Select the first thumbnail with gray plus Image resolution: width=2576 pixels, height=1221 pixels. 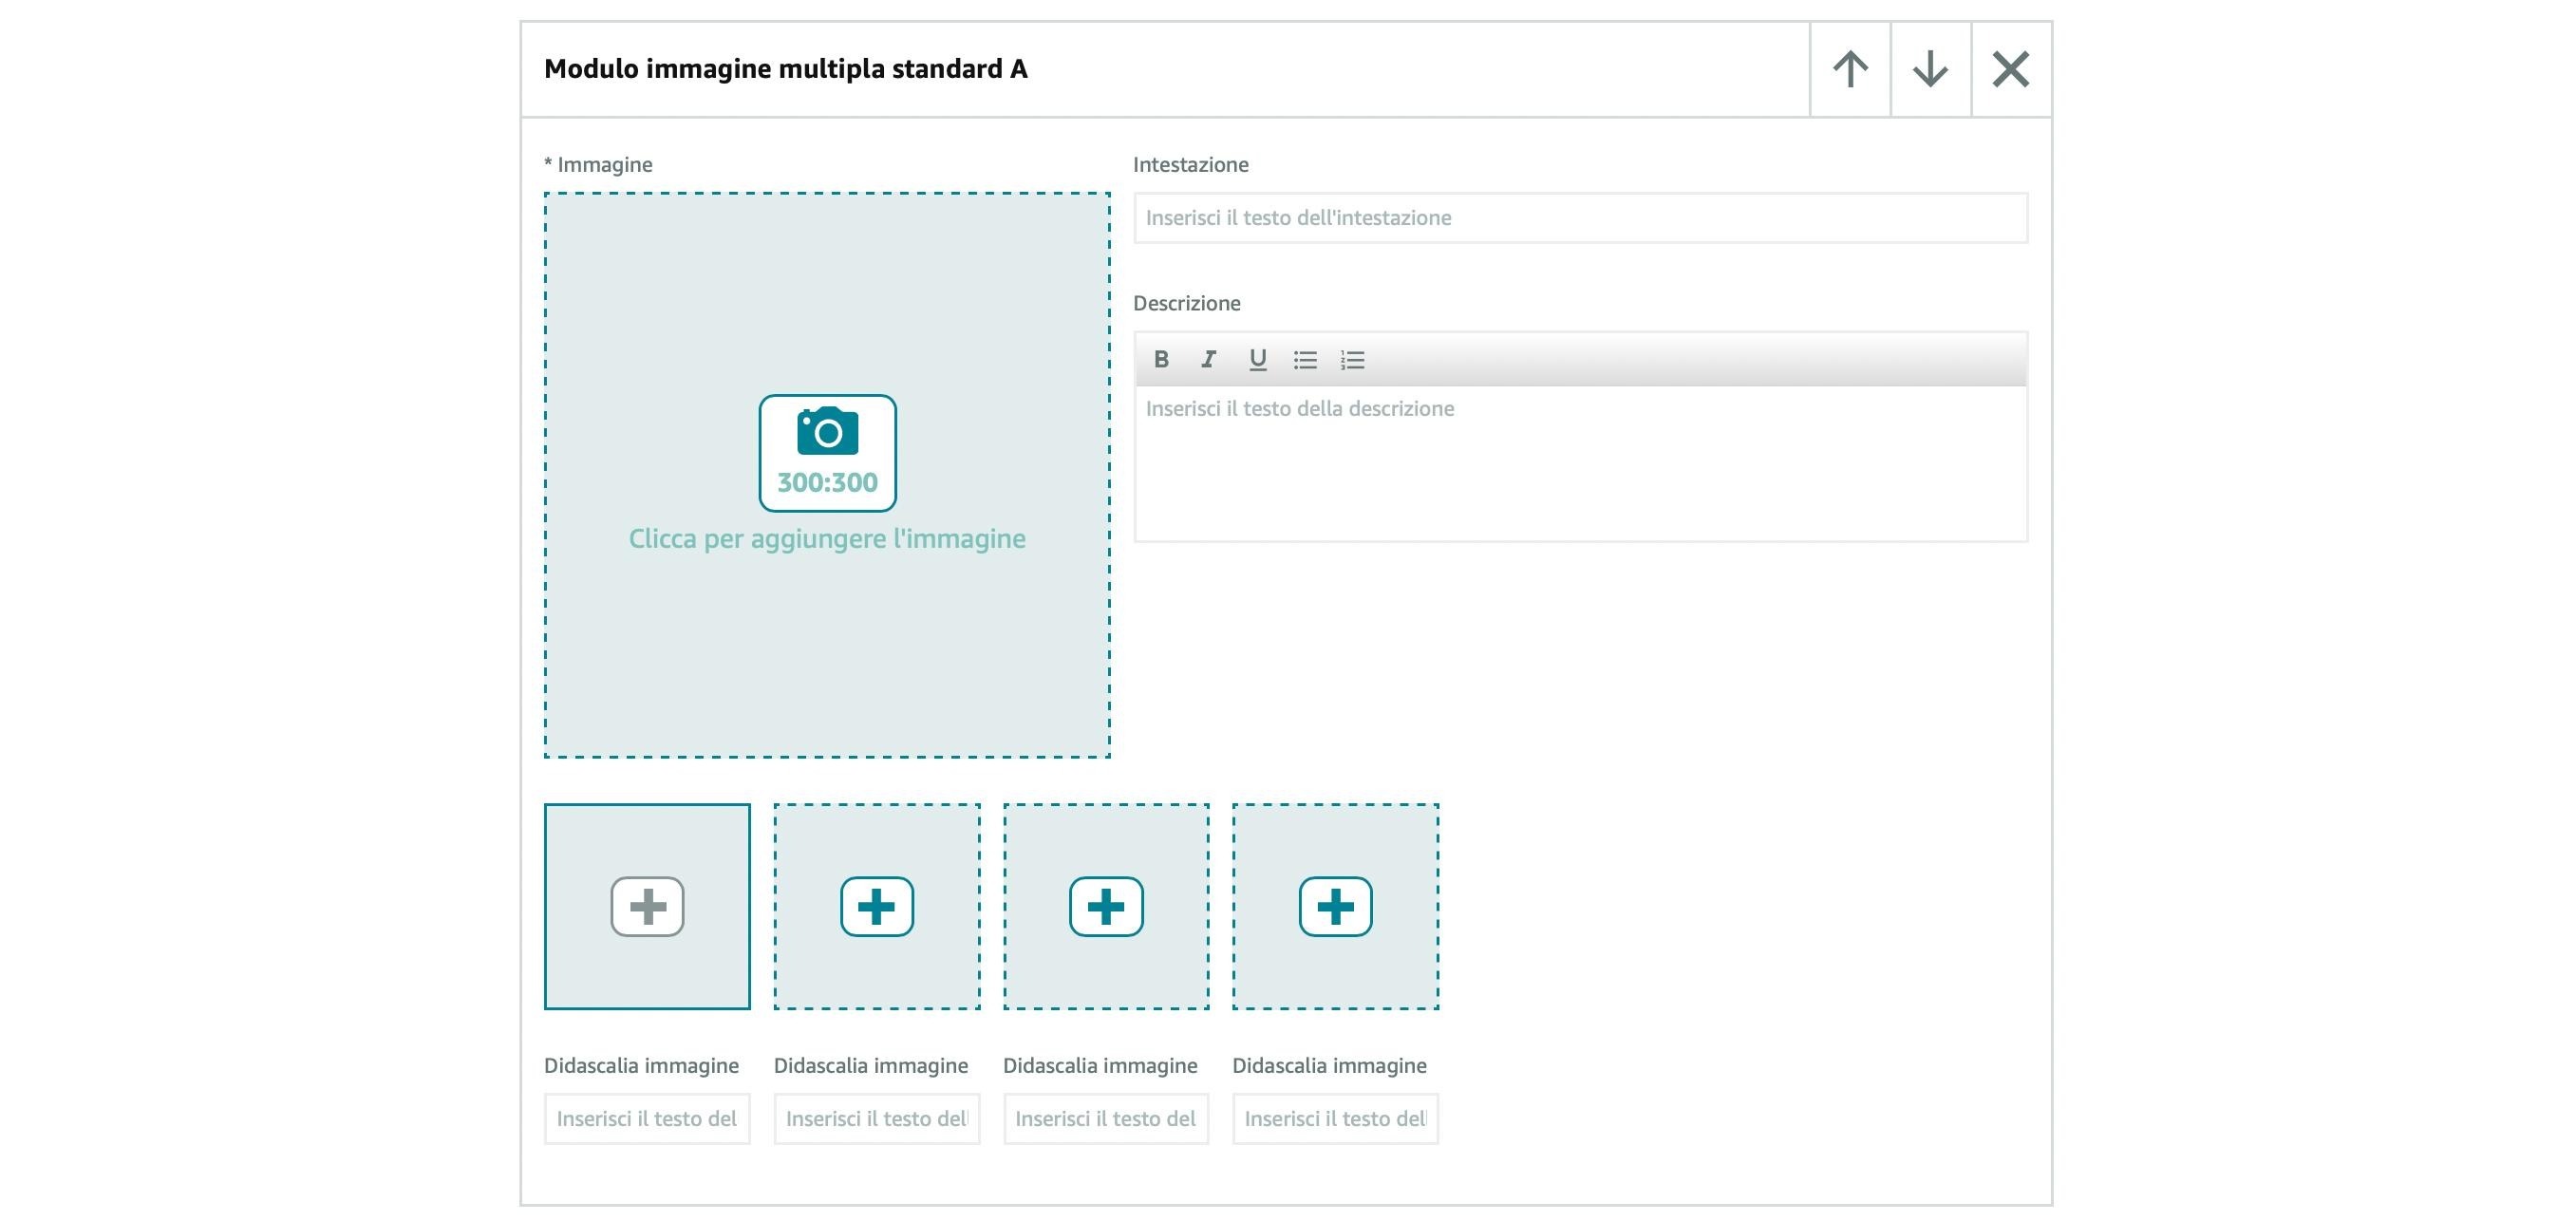(x=647, y=907)
